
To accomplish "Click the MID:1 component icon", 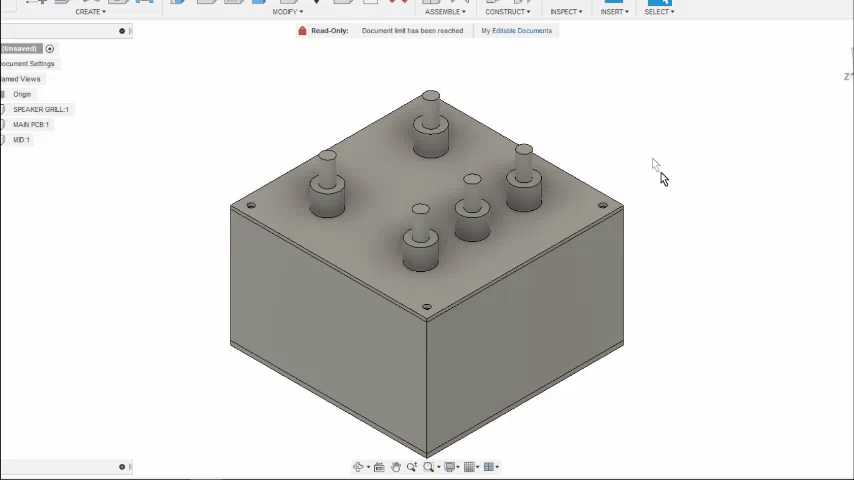I will click(x=3, y=140).
